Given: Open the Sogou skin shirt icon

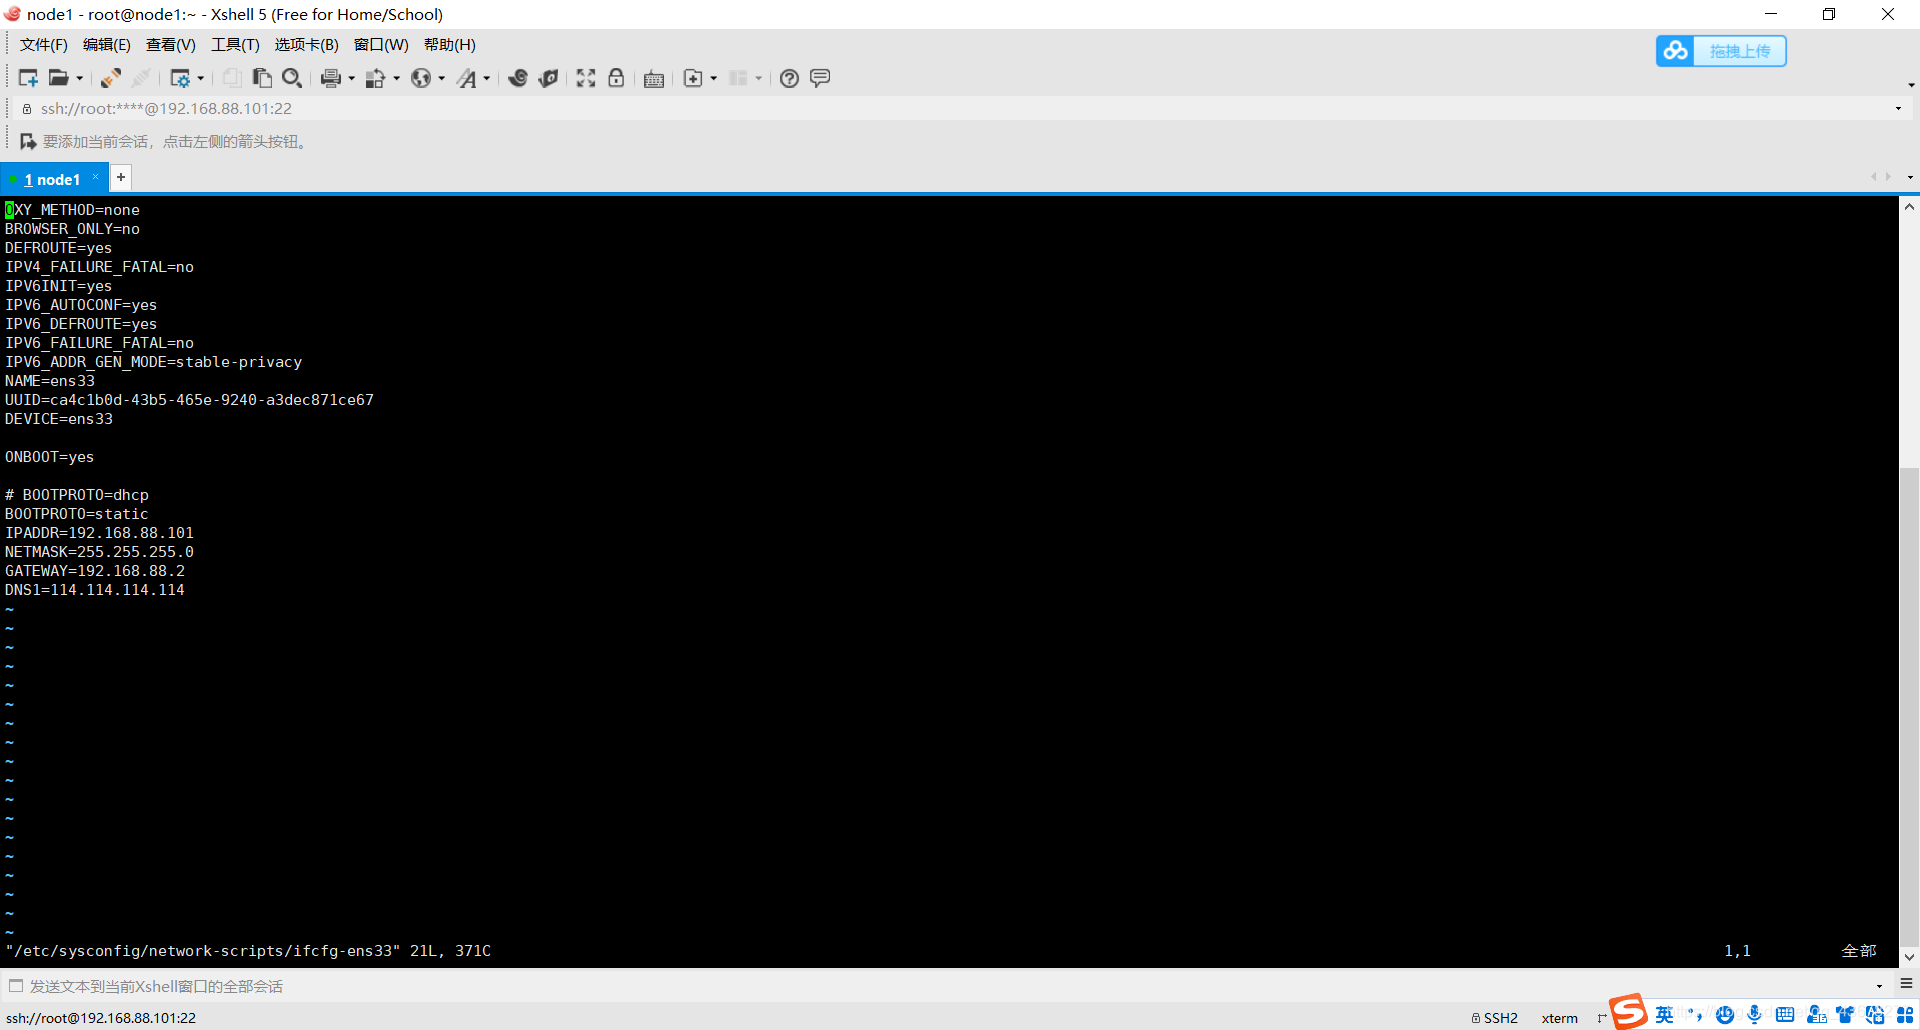Looking at the screenshot, I should point(1845,1015).
